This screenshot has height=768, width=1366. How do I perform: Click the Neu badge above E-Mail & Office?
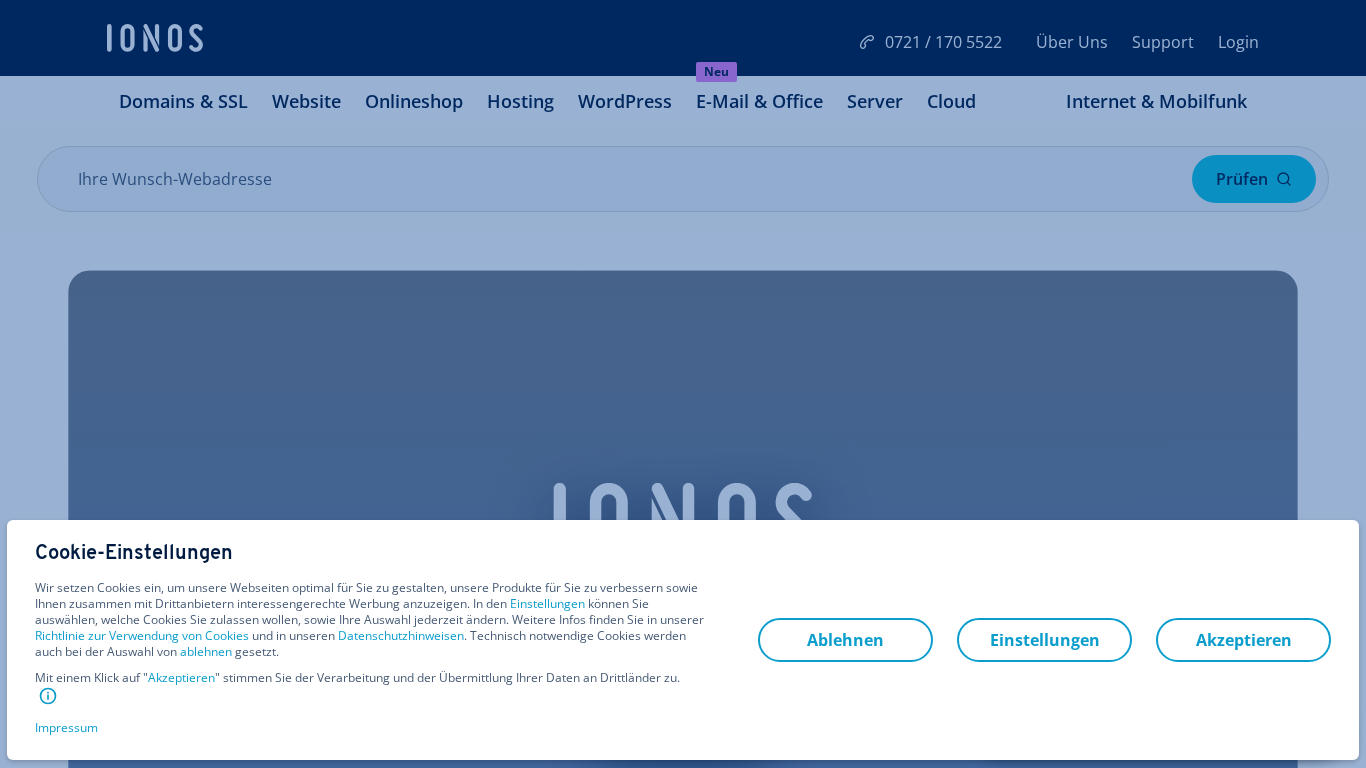[716, 72]
